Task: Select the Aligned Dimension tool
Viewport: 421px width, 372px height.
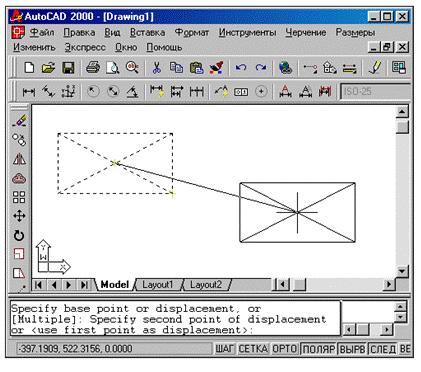Action: pyautogui.click(x=48, y=92)
